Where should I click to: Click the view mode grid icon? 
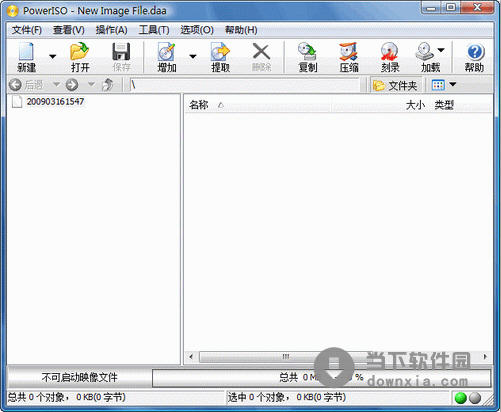[438, 85]
